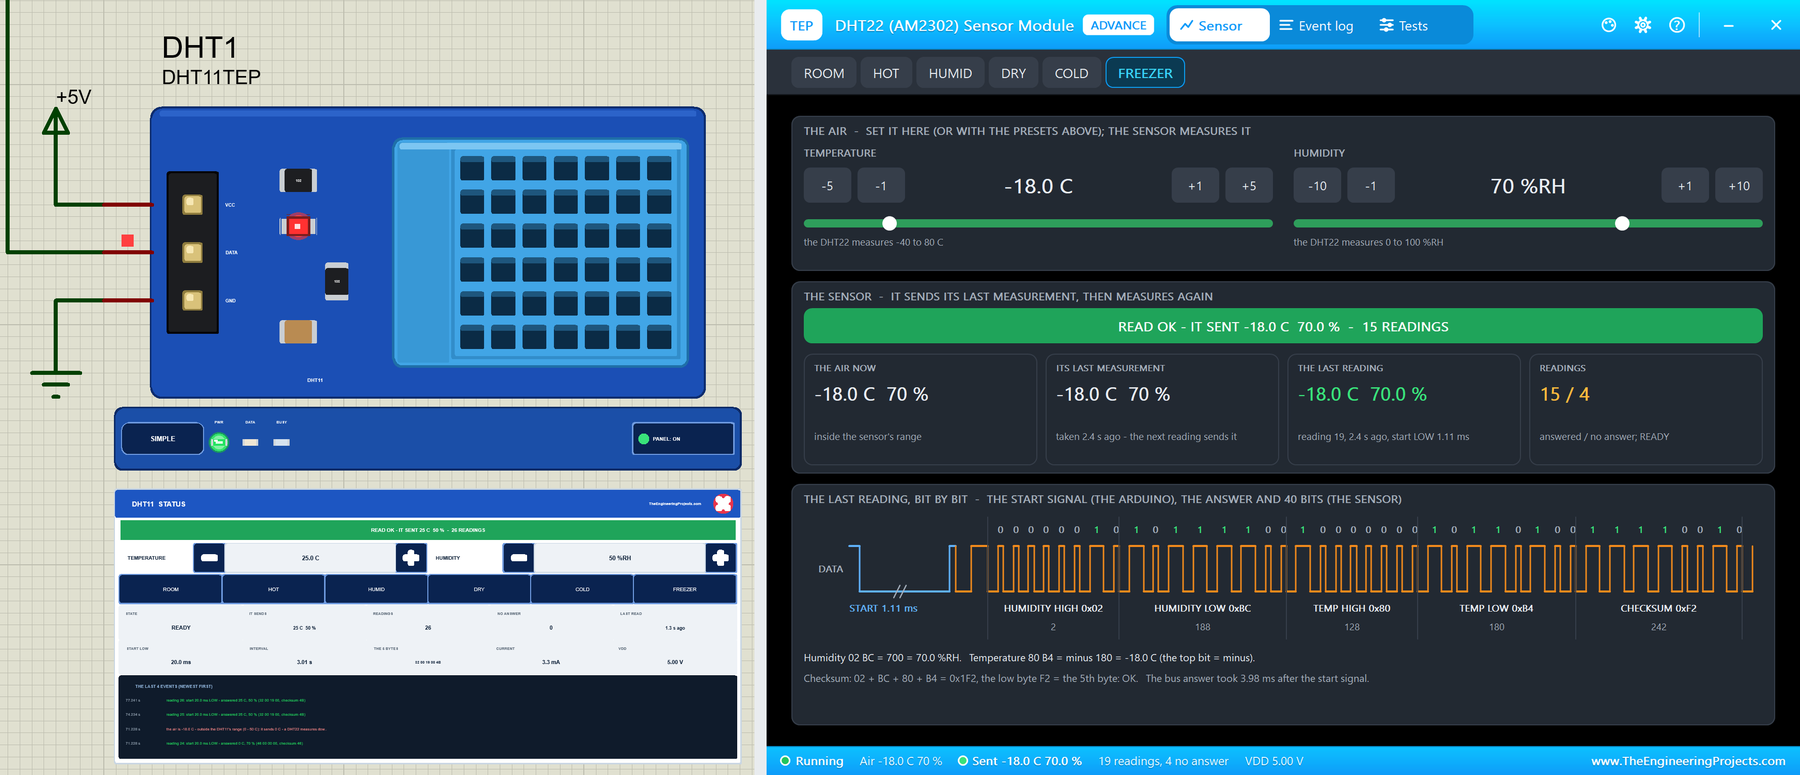Click the GND pin pad on the DHT11 module

[193, 300]
